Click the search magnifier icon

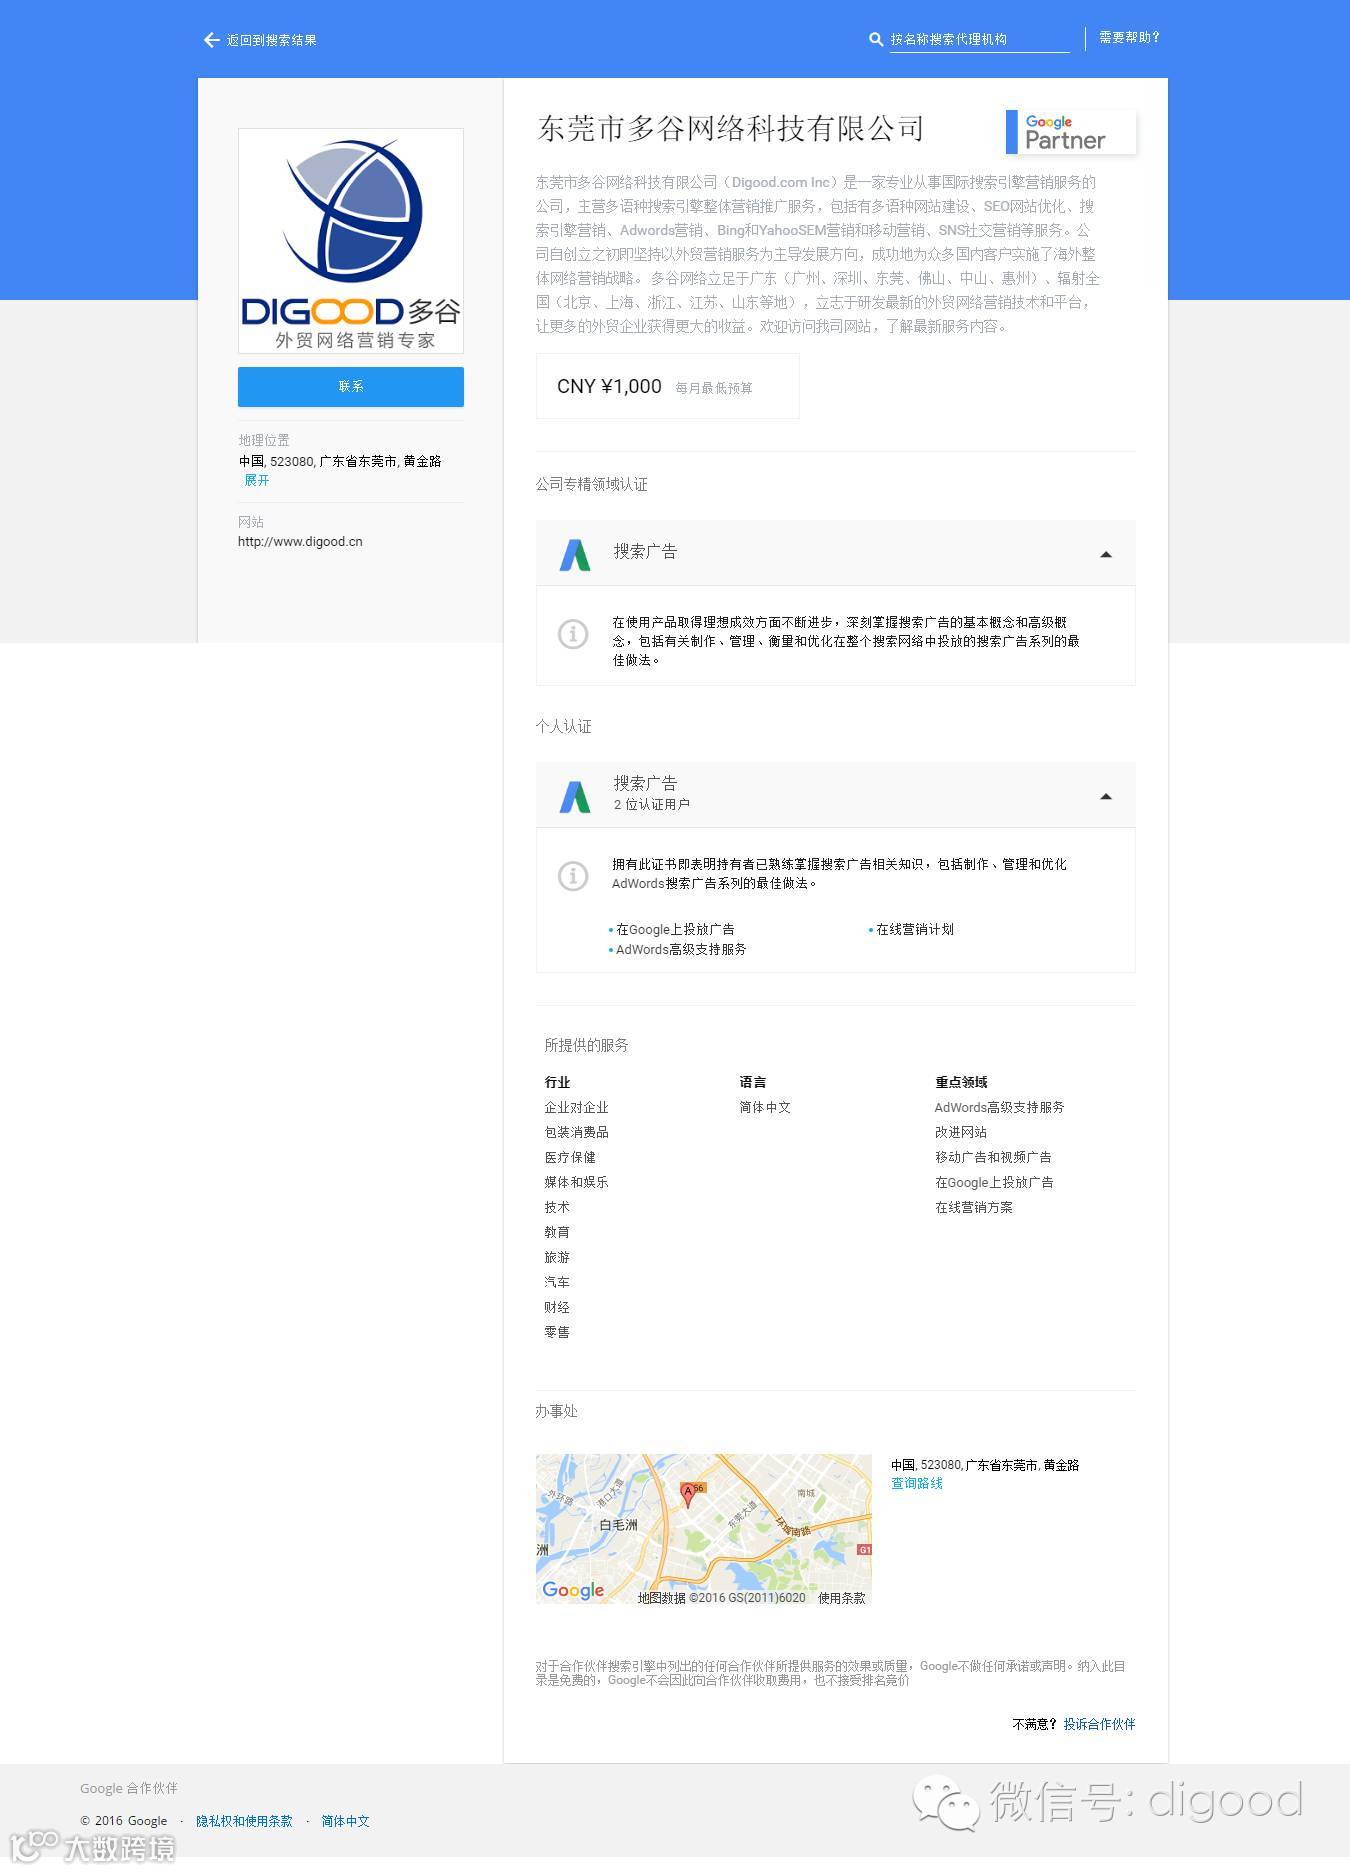pos(876,40)
